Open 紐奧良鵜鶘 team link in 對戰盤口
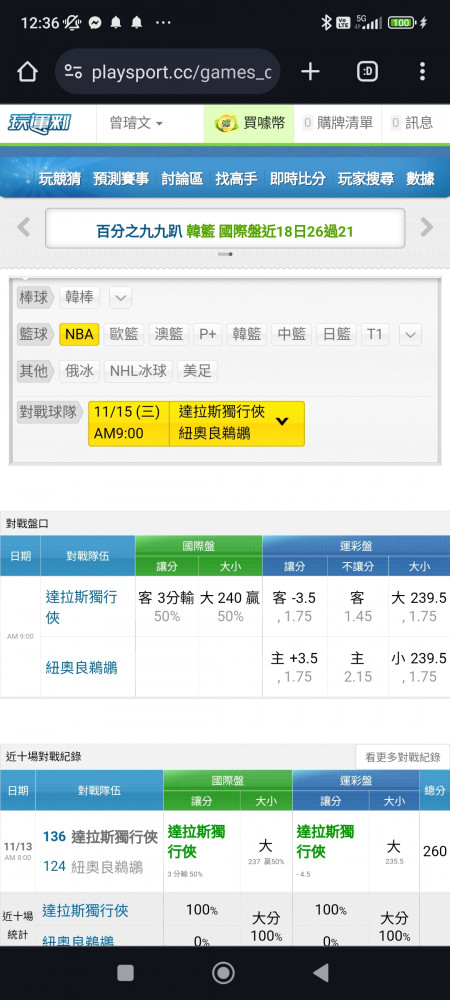Image resolution: width=450 pixels, height=1000 pixels. (82, 668)
